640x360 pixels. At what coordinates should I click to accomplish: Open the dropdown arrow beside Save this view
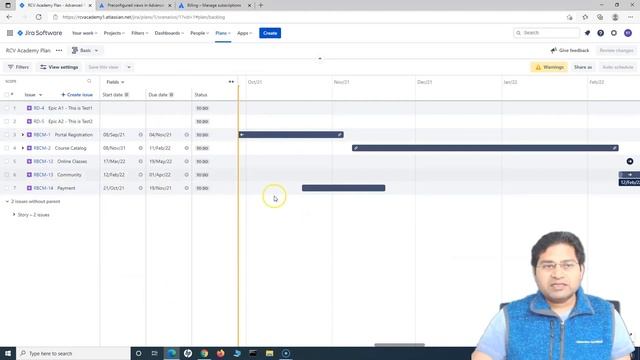[129, 67]
